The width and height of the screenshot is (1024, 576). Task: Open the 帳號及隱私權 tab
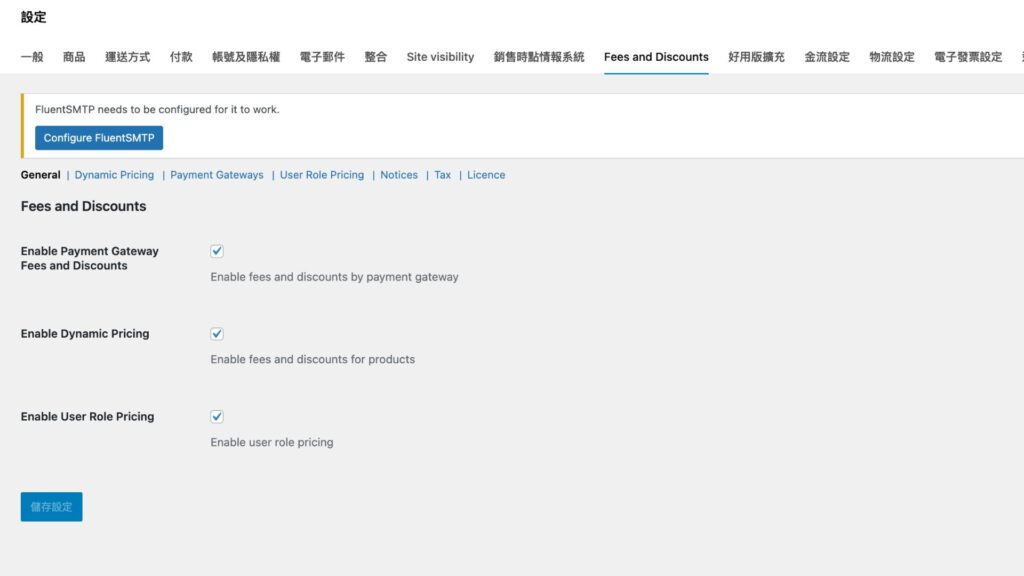(246, 57)
